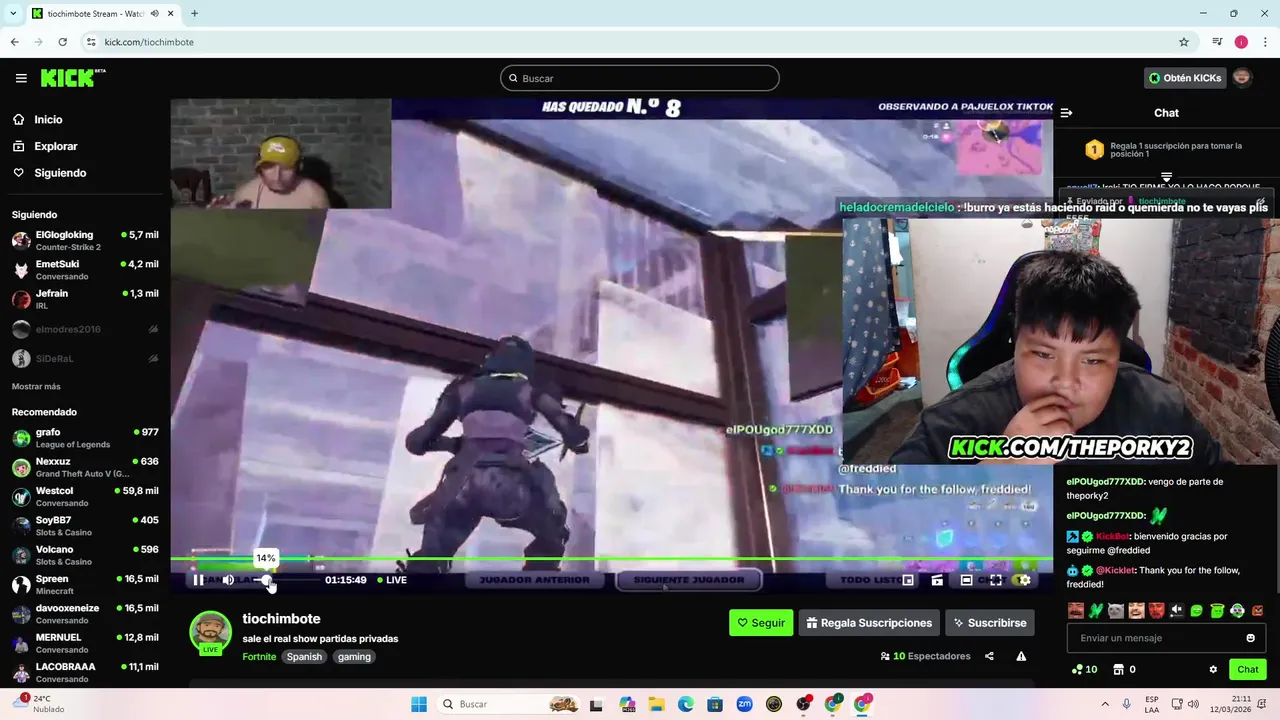Click the Suscribirse button

989,623
